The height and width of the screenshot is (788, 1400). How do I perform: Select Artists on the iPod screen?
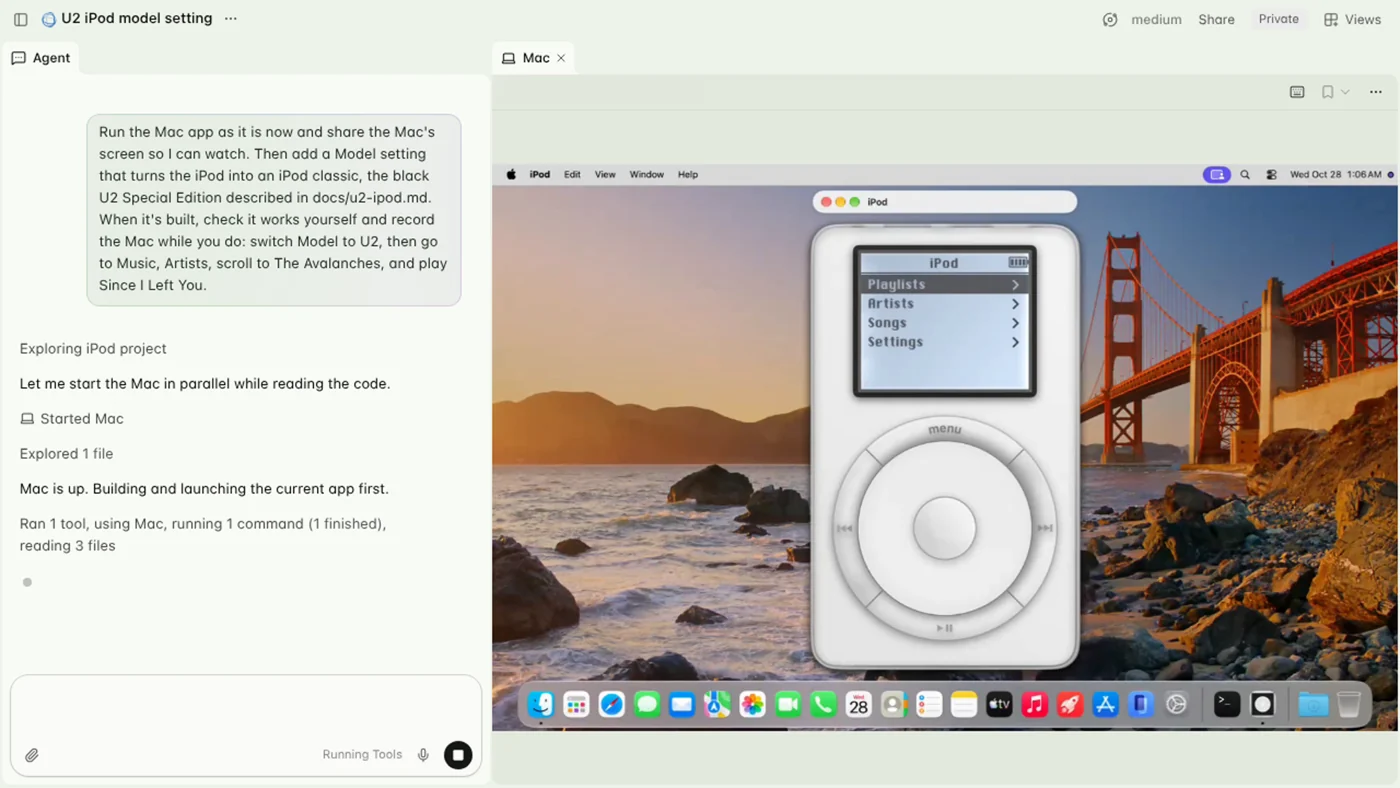[x=944, y=304]
